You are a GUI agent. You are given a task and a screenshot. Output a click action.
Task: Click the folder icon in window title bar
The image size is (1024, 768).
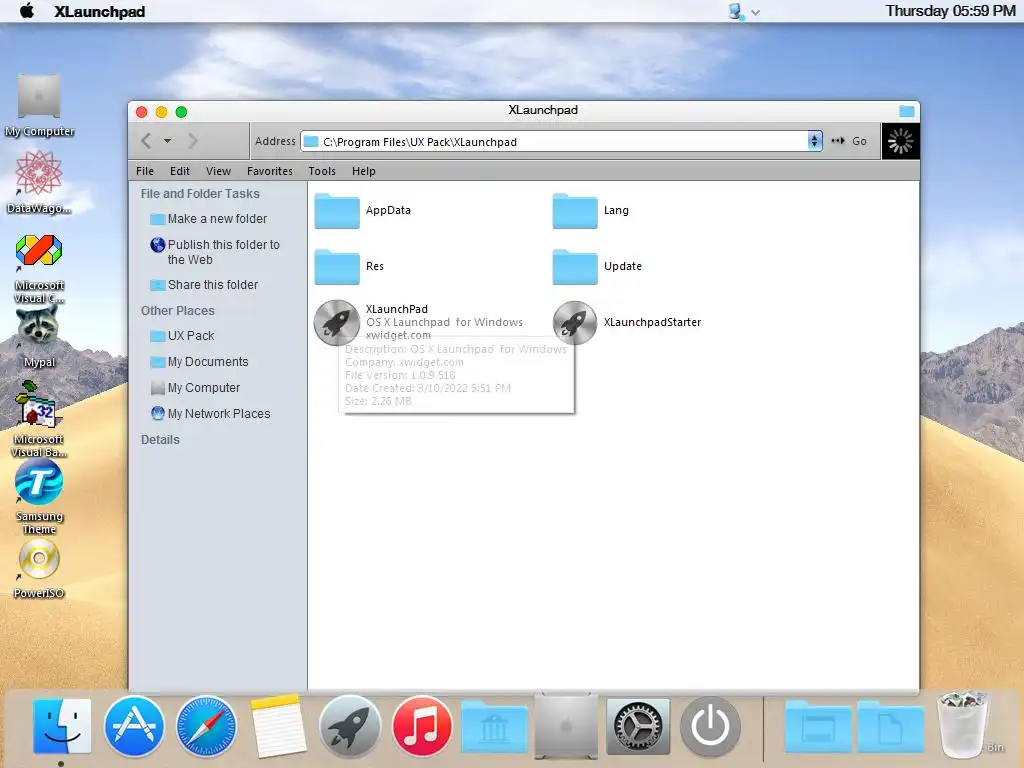[x=906, y=111]
